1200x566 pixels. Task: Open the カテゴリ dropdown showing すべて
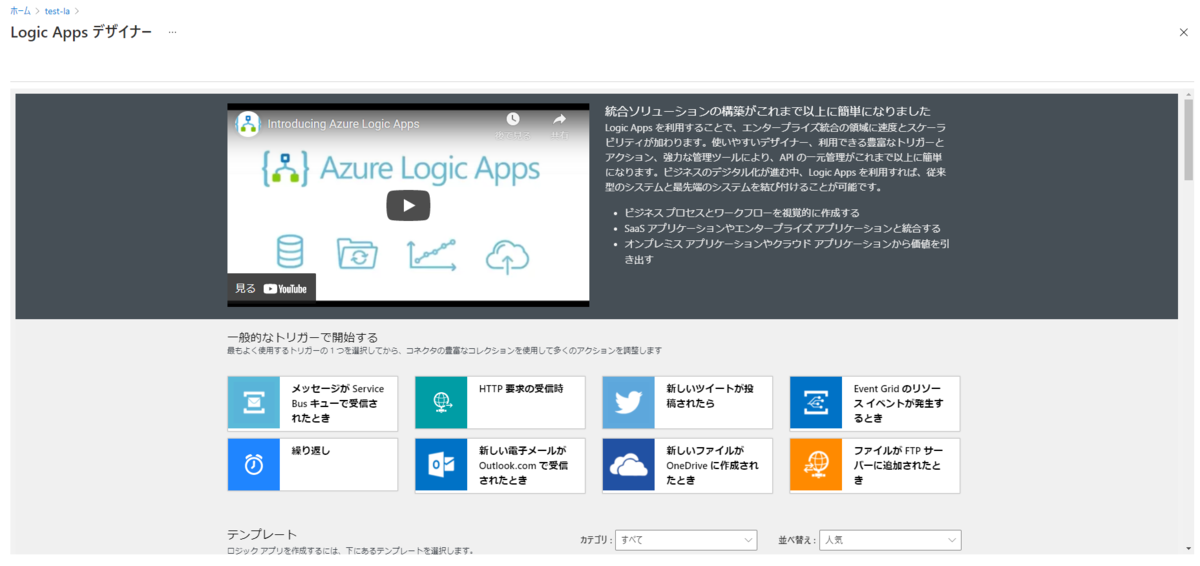click(686, 540)
